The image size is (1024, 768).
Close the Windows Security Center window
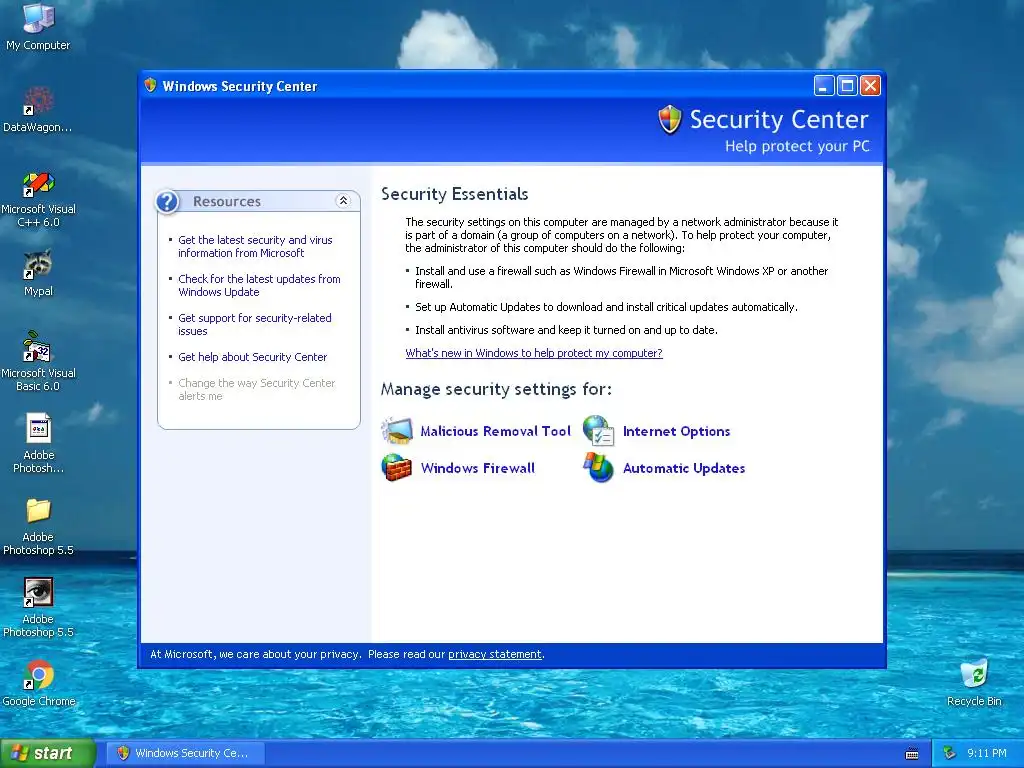point(871,86)
